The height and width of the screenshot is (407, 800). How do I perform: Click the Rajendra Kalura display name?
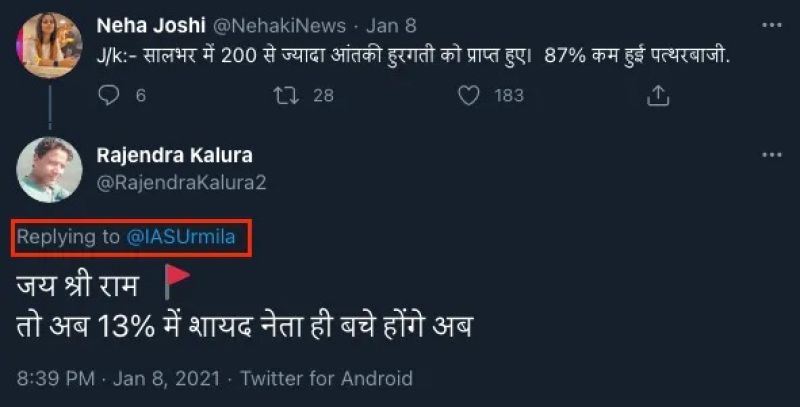click(174, 156)
